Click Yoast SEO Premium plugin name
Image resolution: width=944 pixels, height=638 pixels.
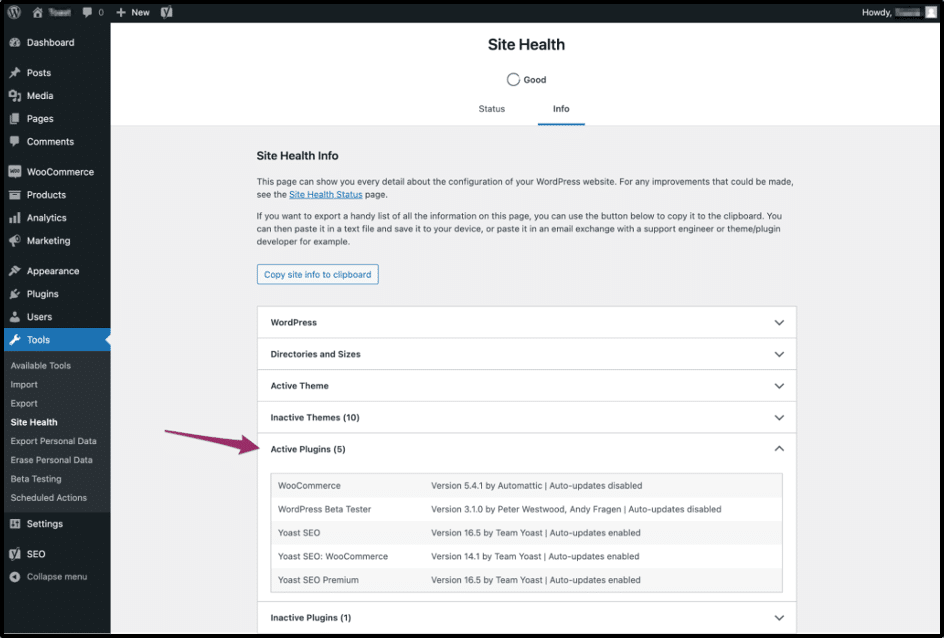[x=318, y=580]
